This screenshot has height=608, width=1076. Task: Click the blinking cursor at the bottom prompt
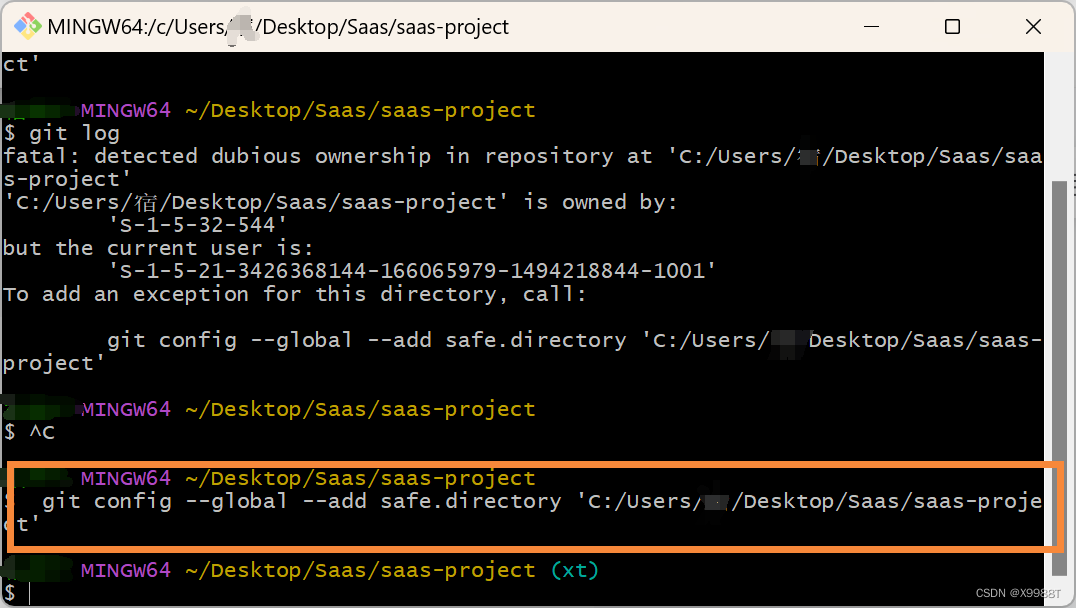click(x=30, y=593)
